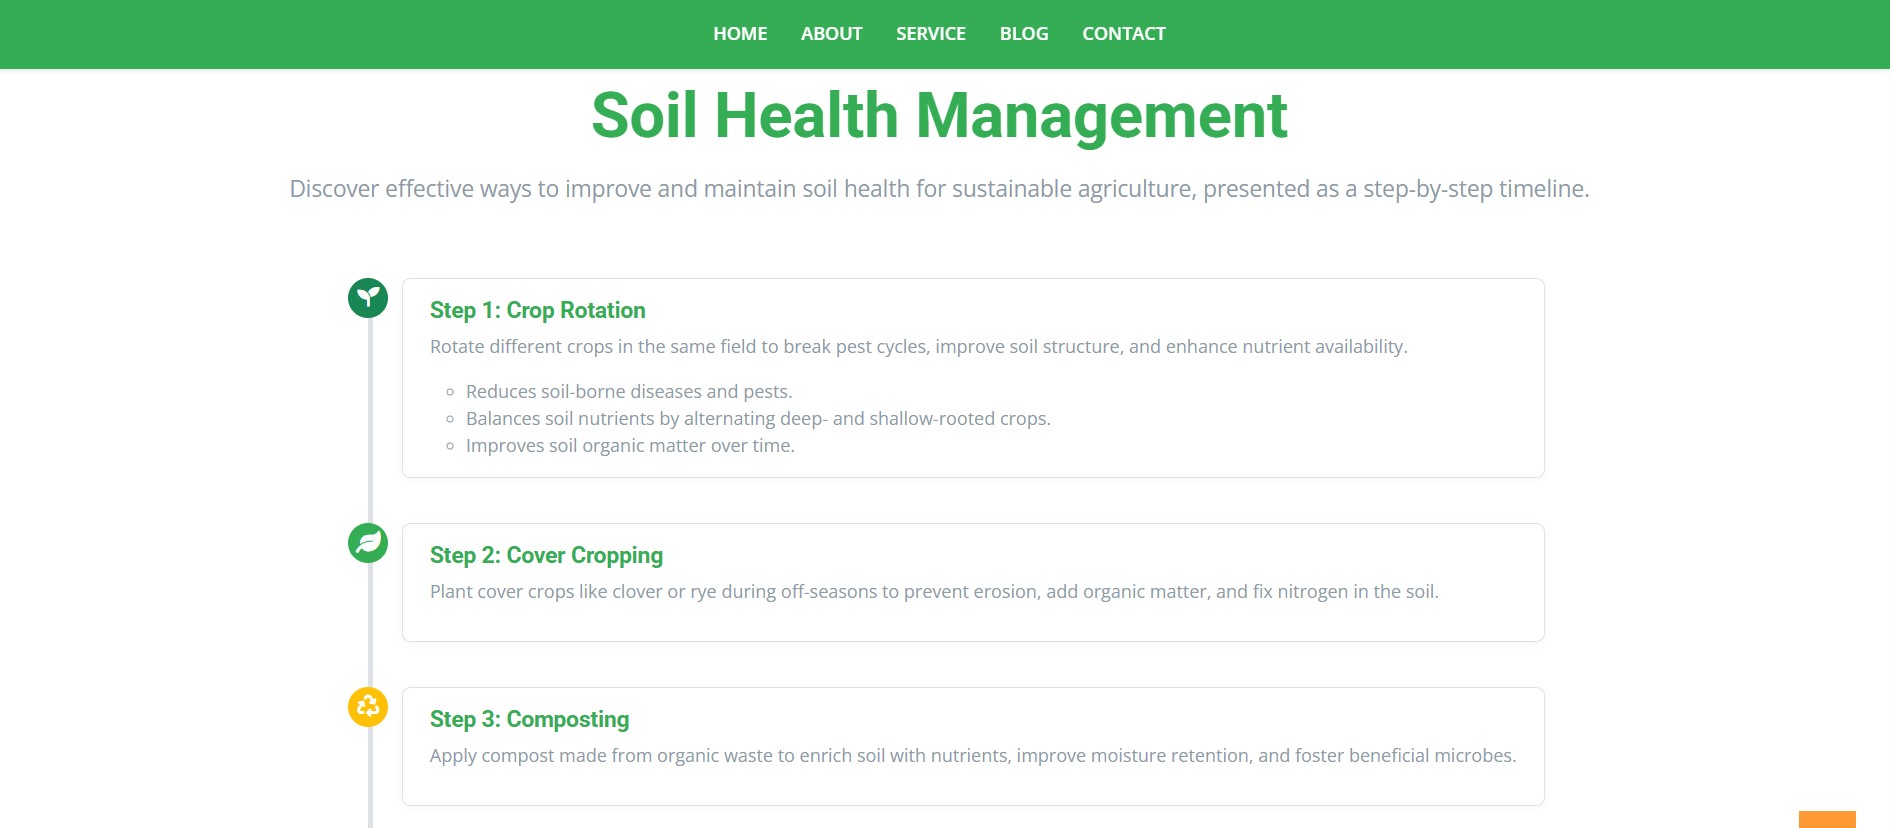Select the 'Balances soil nutrients' bullet item
This screenshot has width=1891, height=828.
coord(758,419)
